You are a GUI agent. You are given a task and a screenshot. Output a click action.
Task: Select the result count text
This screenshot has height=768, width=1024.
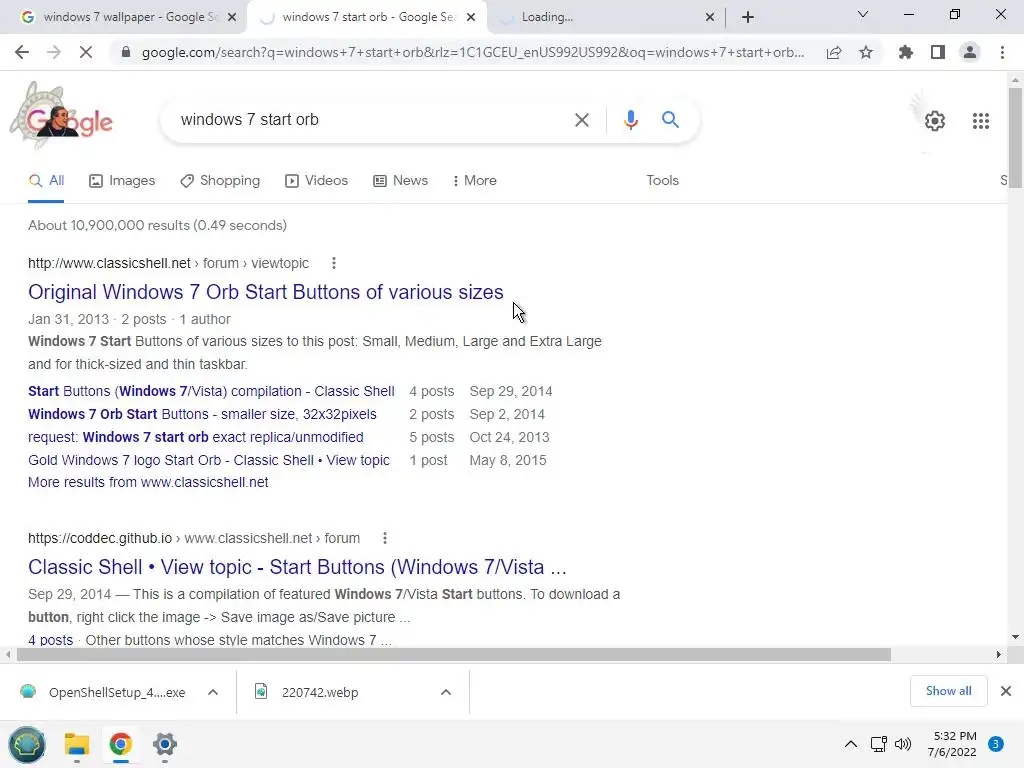tap(157, 225)
